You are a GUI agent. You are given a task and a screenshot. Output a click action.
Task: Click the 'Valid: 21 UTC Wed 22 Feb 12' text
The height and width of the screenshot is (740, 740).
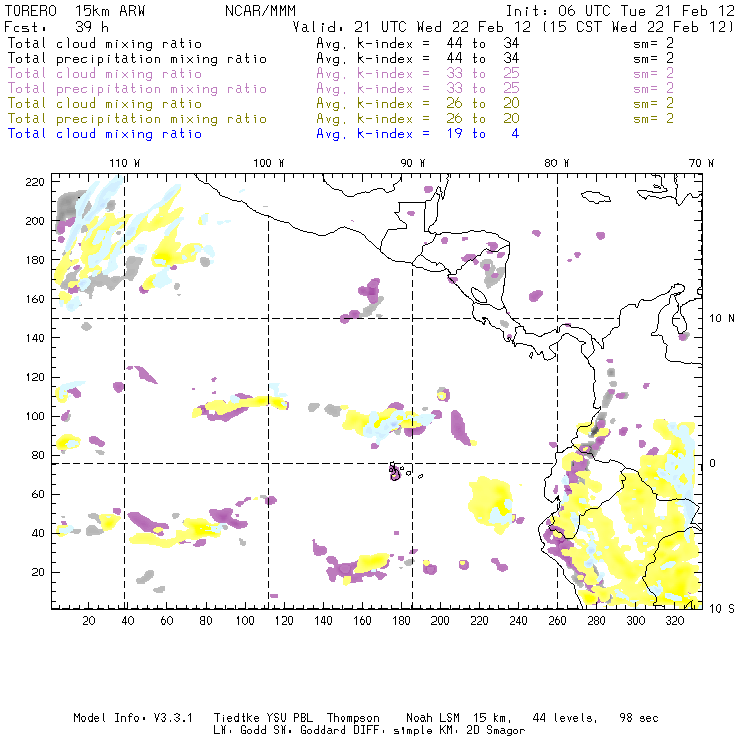tap(412, 27)
